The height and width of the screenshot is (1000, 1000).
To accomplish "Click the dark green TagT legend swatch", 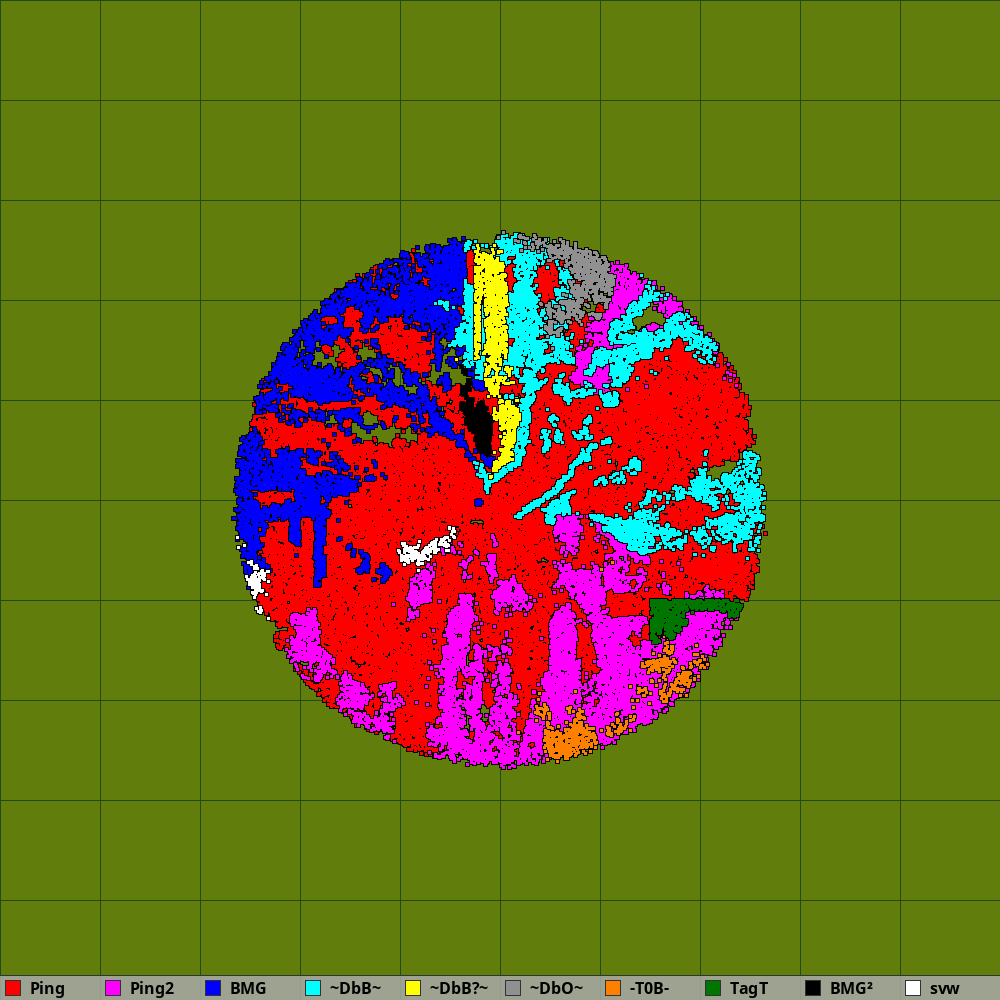I will click(713, 988).
